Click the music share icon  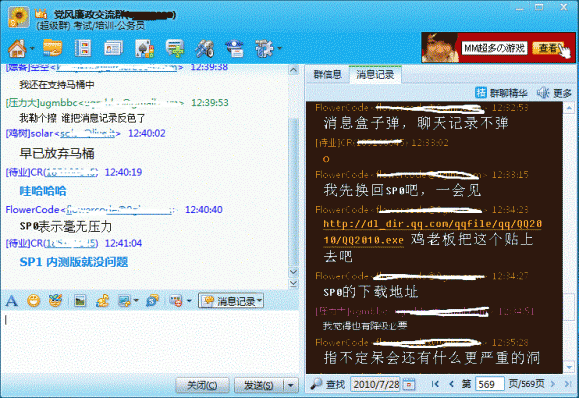102,301
